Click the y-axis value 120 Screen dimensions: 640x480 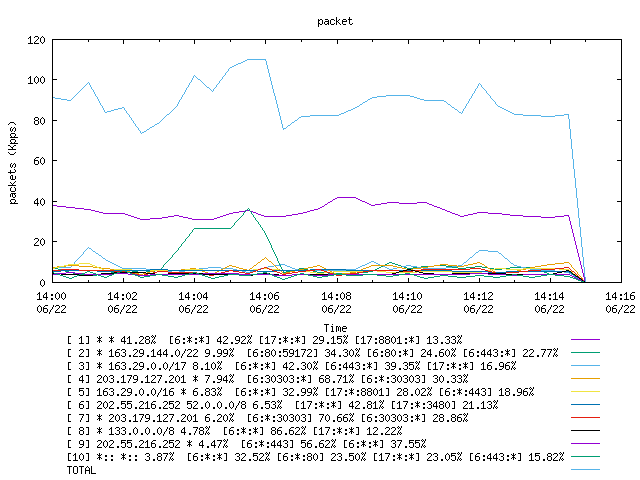[x=36, y=40]
